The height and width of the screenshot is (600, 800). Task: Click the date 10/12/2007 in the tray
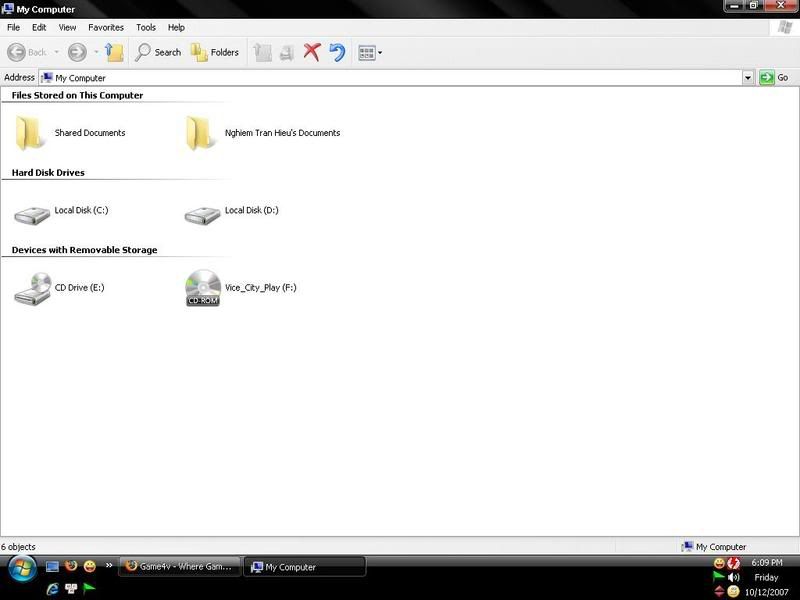tap(766, 592)
